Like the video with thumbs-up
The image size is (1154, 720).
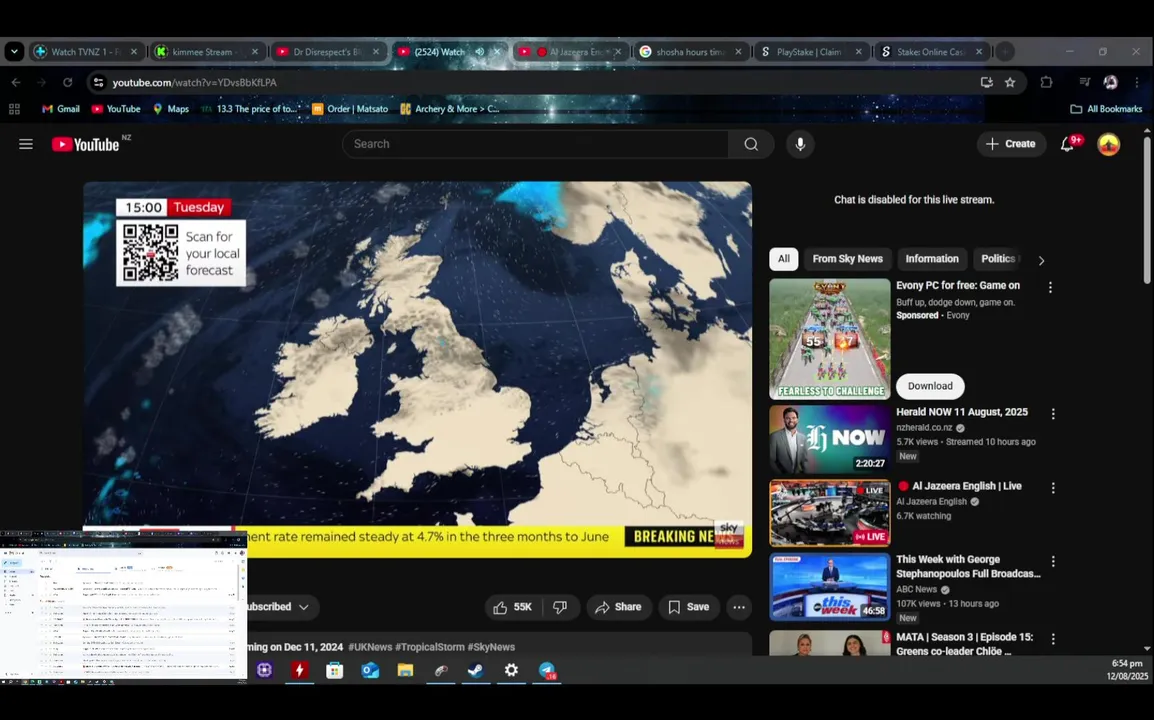coord(513,607)
